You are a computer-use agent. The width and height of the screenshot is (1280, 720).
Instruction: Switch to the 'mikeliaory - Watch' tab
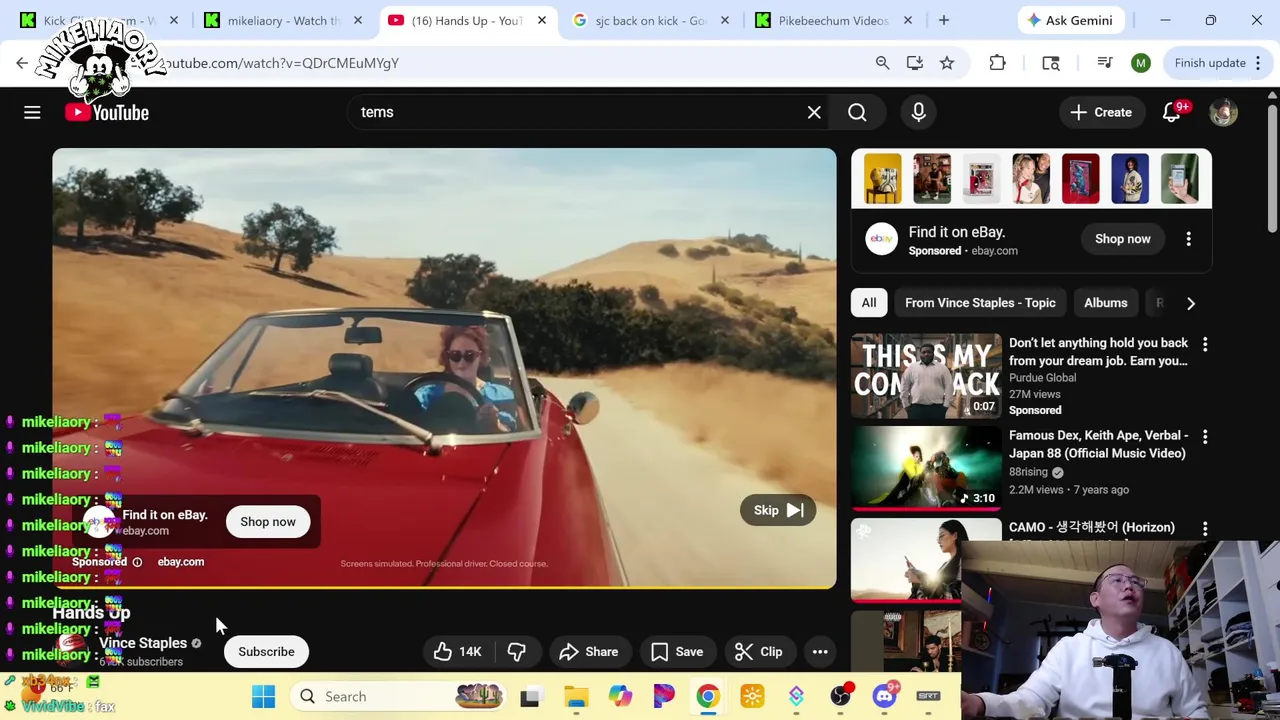pyautogui.click(x=283, y=20)
